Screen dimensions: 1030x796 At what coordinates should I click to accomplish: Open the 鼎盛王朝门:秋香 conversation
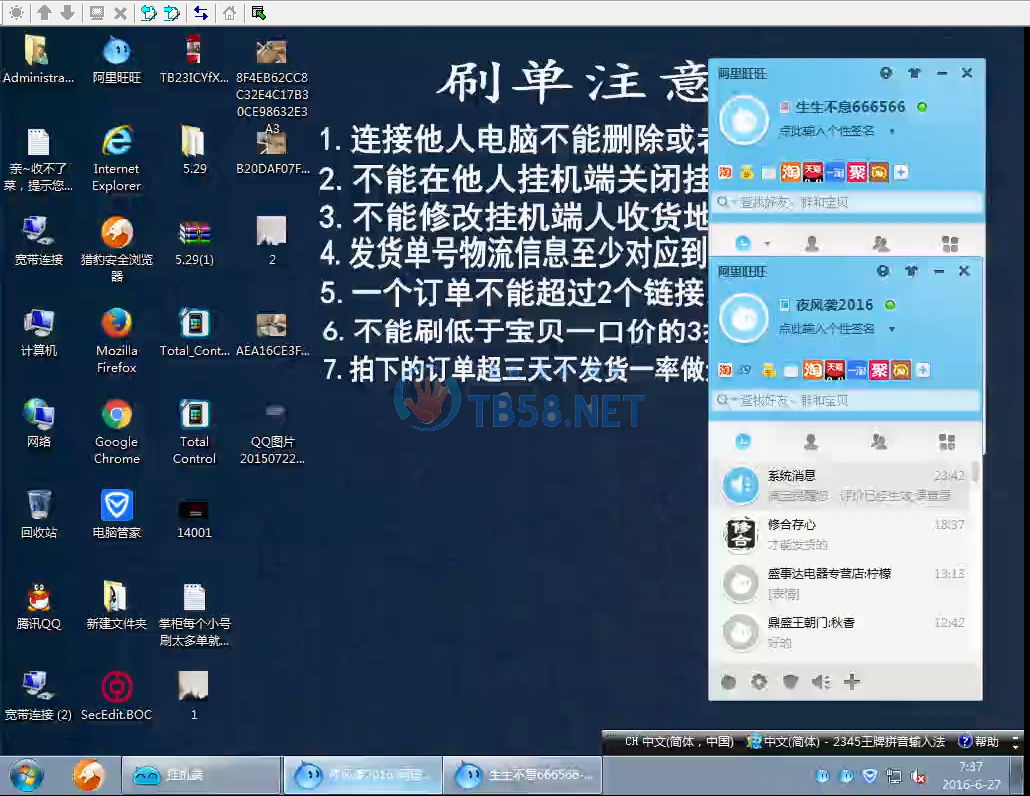(843, 632)
